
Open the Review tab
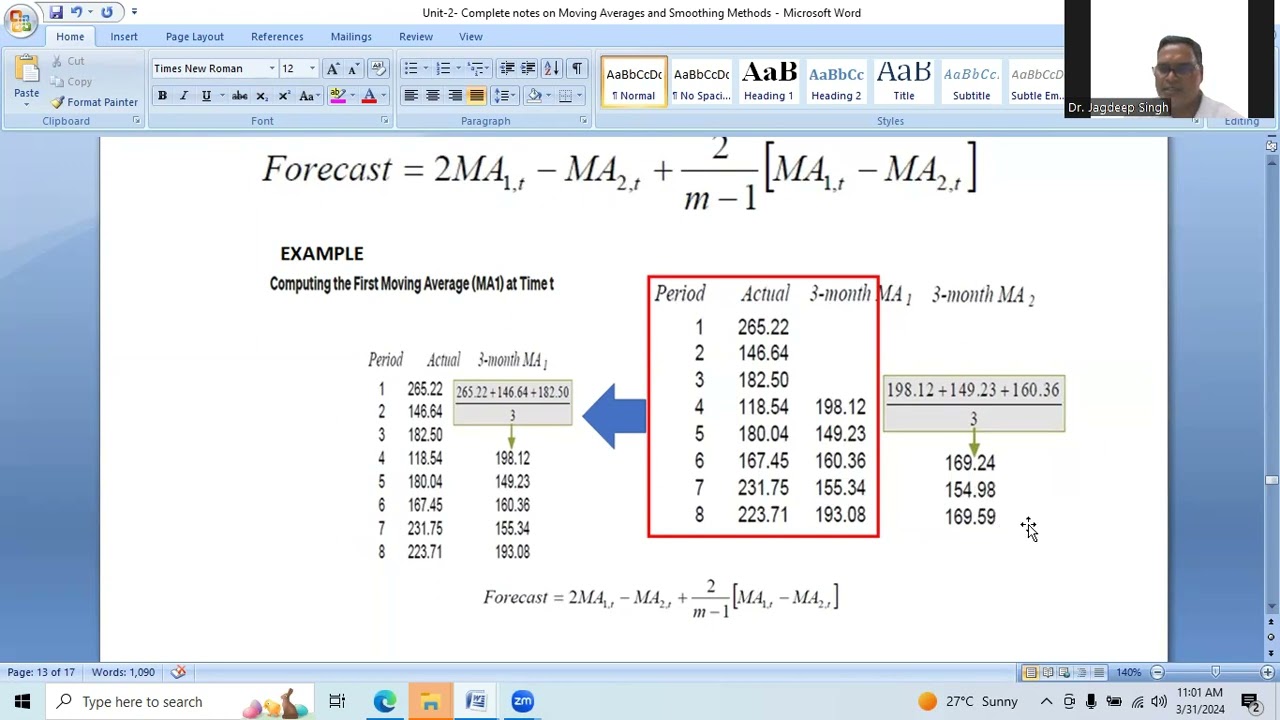[416, 37]
